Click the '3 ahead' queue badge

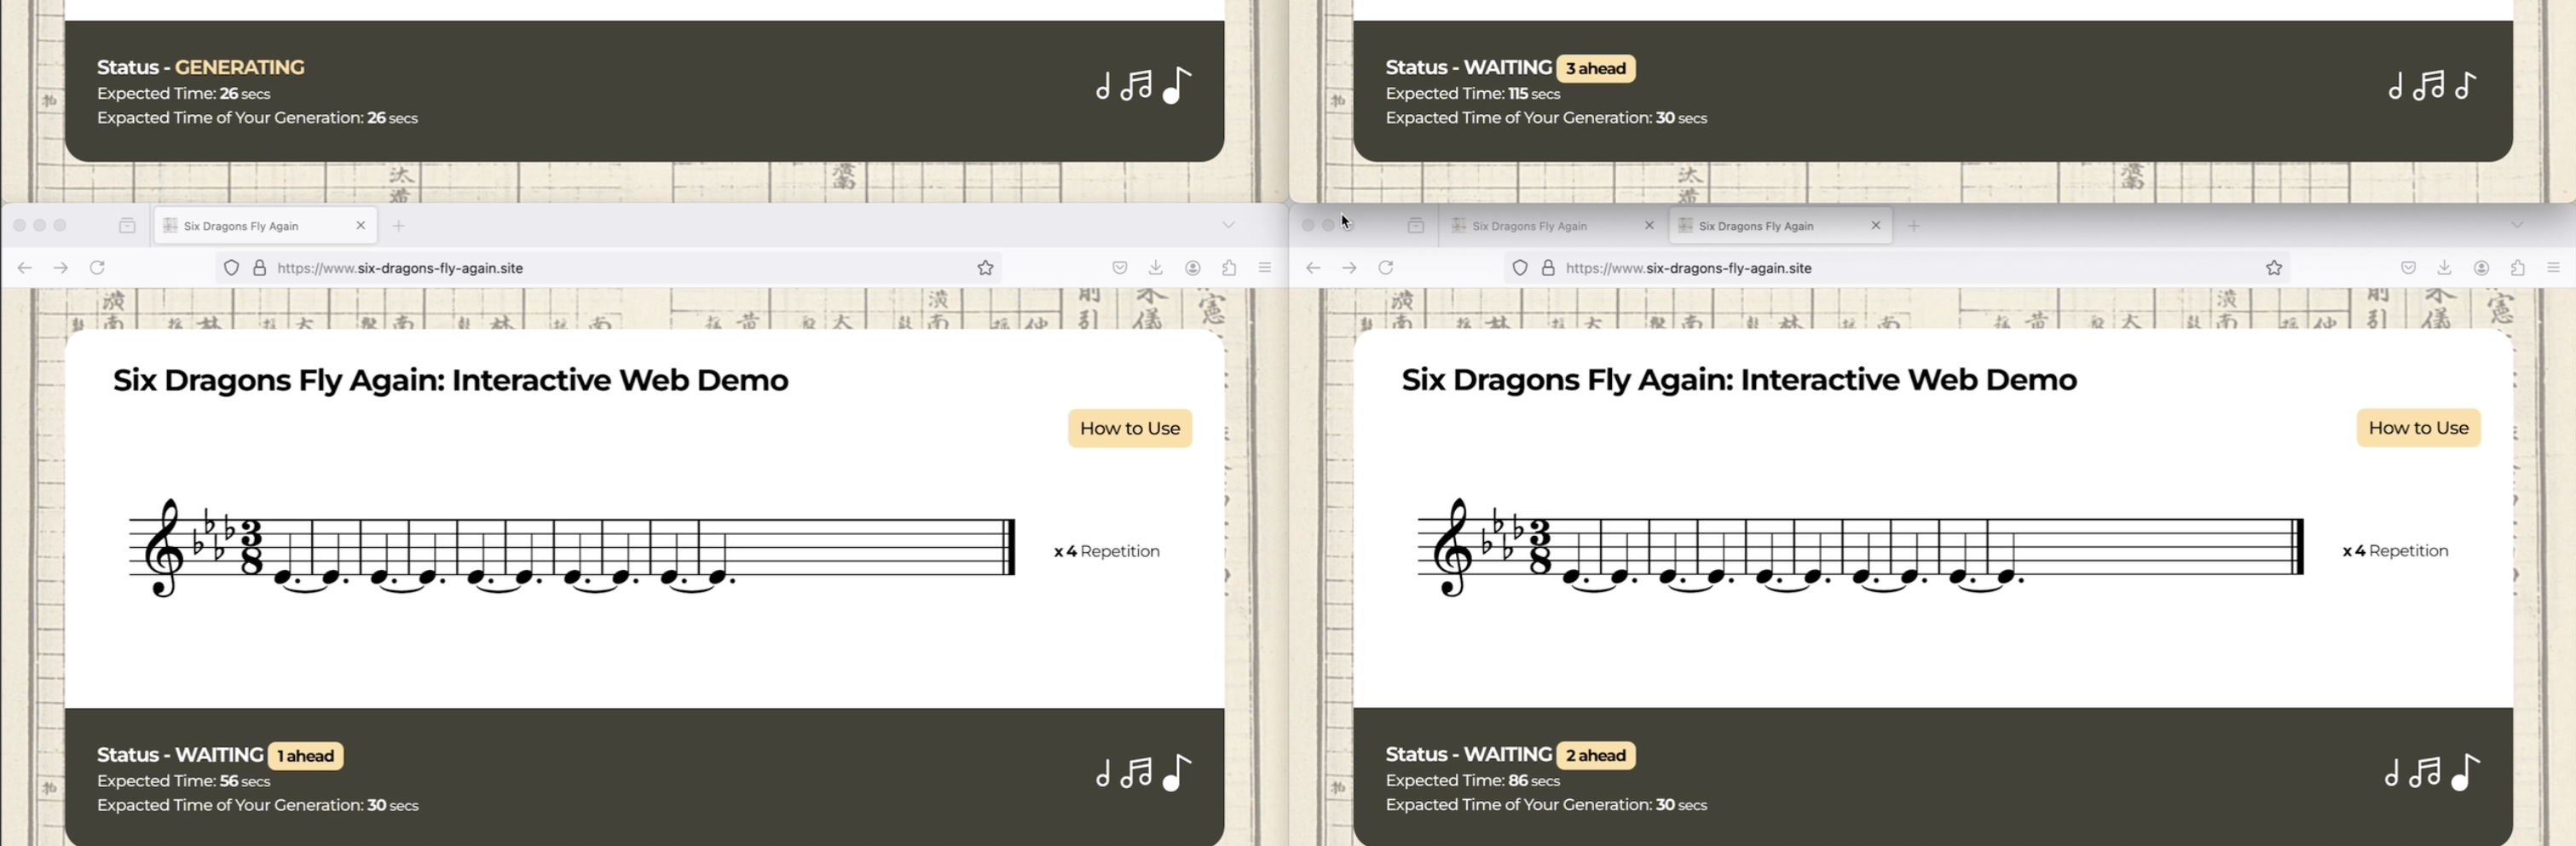pos(1596,68)
